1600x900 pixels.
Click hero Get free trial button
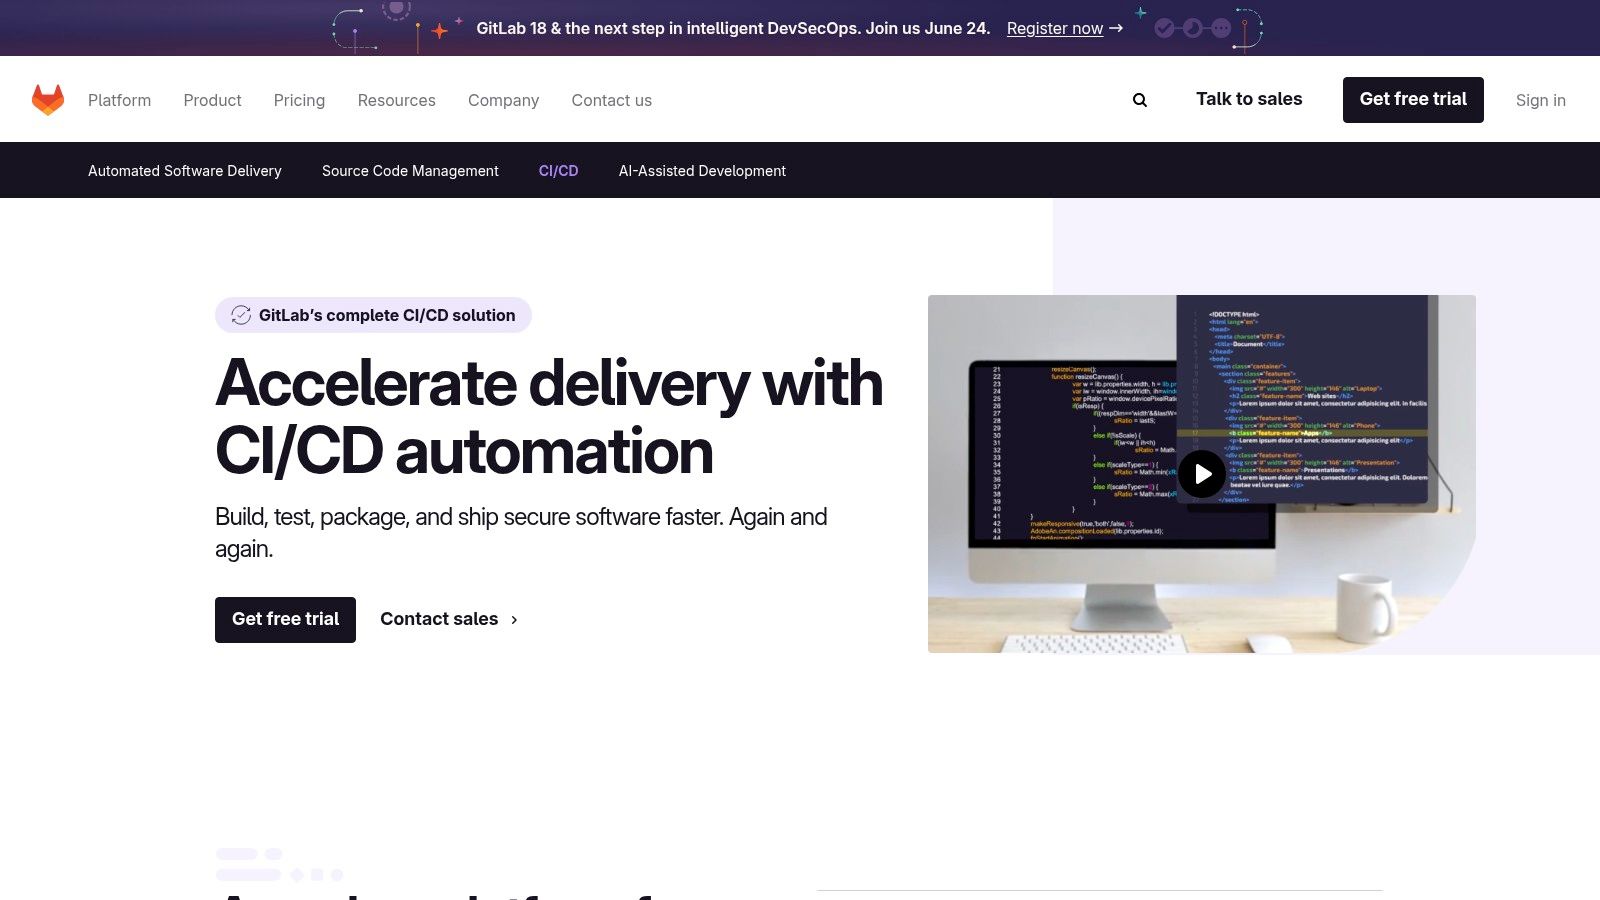tap(285, 620)
